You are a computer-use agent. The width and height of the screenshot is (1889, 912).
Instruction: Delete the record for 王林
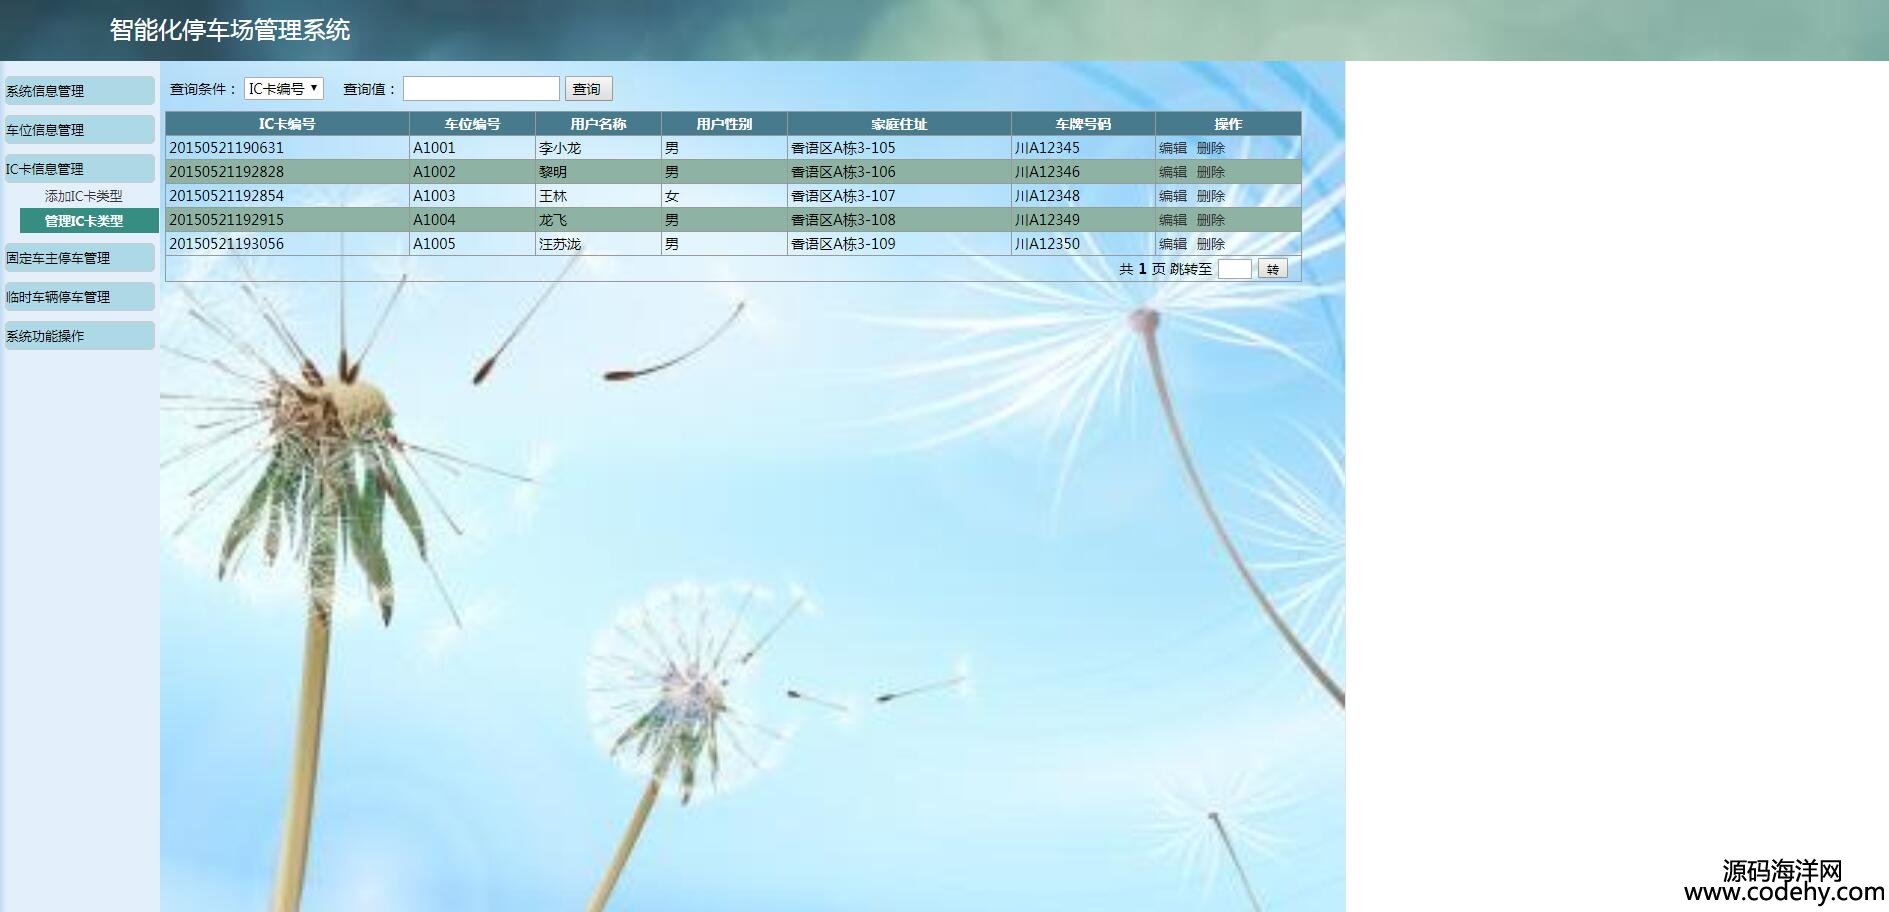click(1211, 196)
